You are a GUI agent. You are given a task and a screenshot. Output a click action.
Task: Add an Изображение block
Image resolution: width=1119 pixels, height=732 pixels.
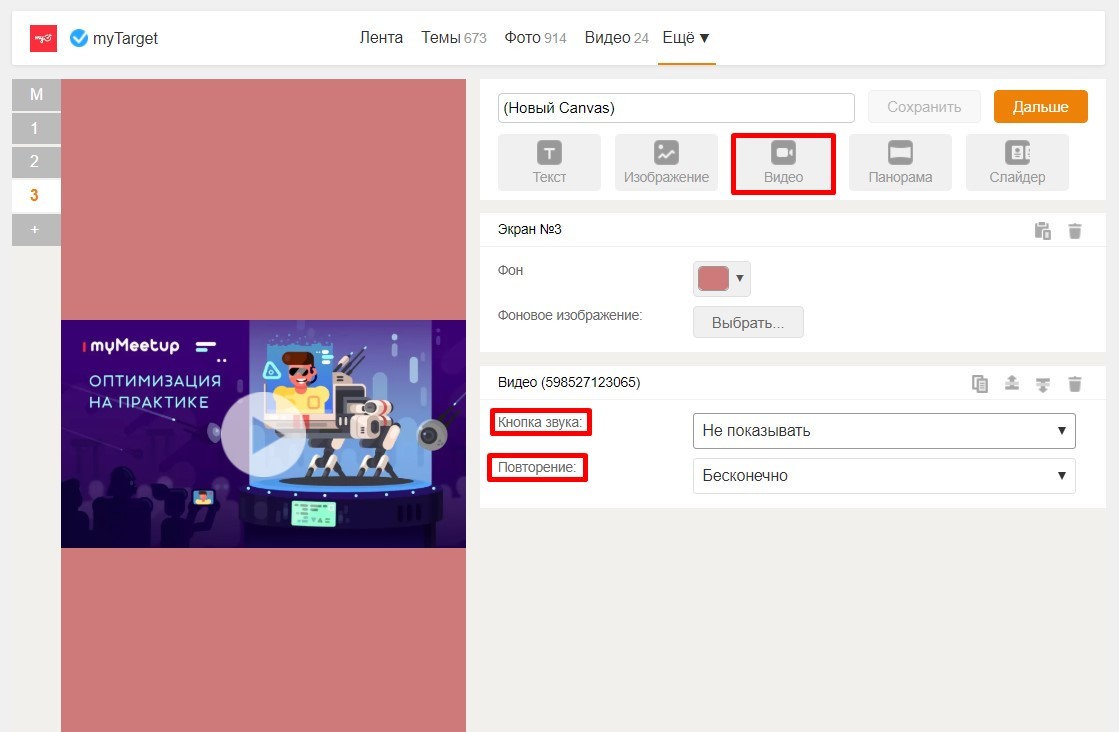click(666, 162)
